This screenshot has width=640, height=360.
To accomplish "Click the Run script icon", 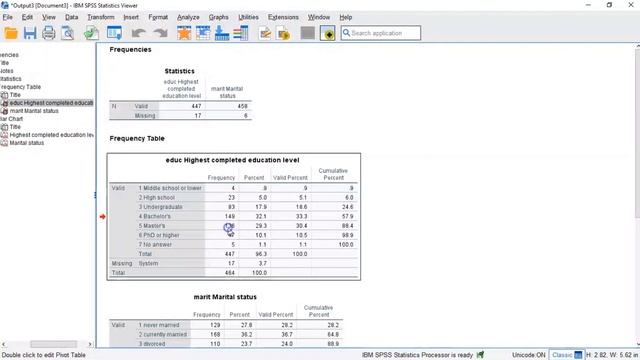I will coord(284,33).
